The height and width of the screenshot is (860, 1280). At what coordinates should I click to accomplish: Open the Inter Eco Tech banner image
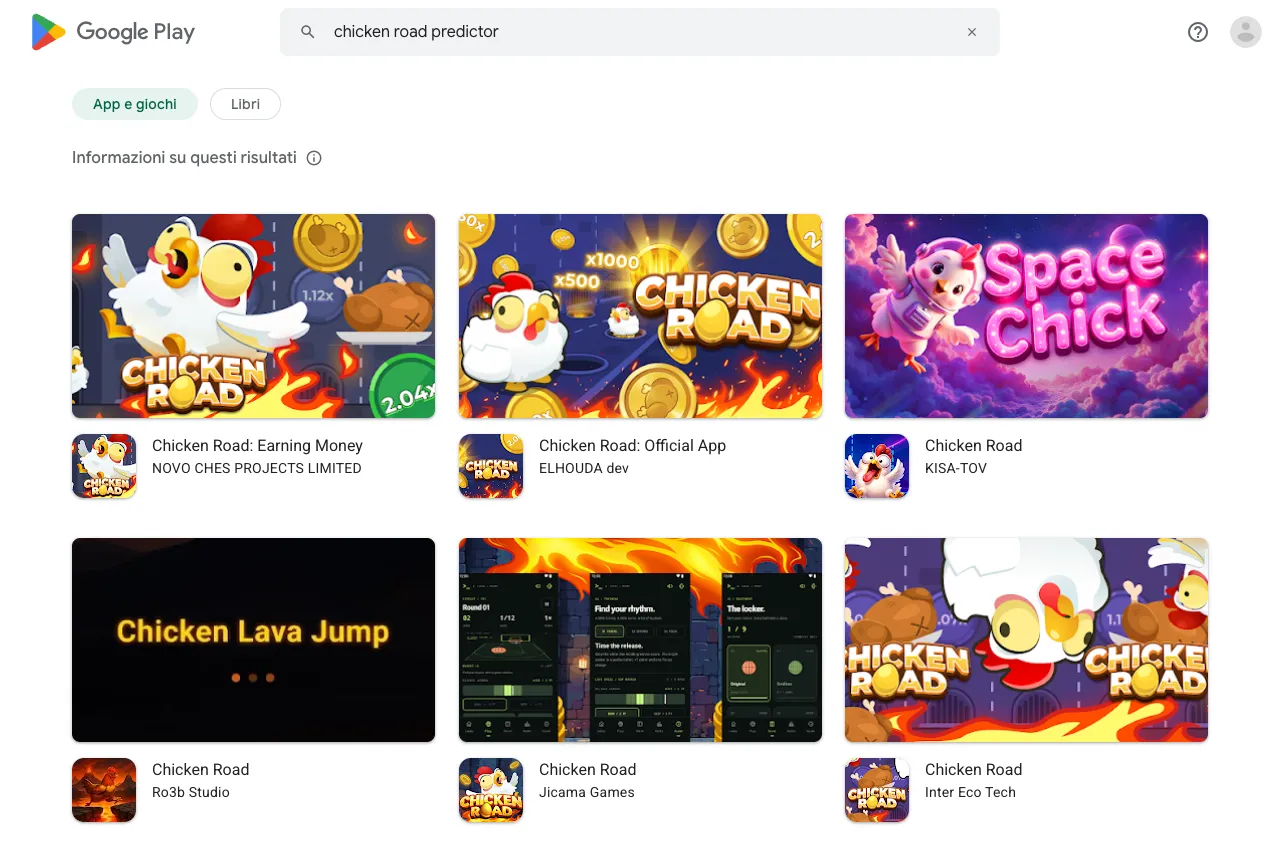[1026, 640]
